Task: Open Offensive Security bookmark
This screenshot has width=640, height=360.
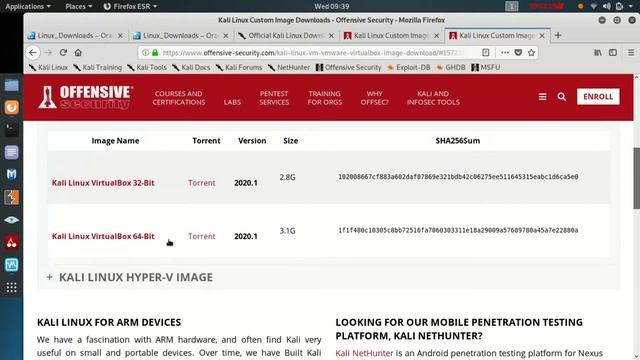Action: point(349,67)
